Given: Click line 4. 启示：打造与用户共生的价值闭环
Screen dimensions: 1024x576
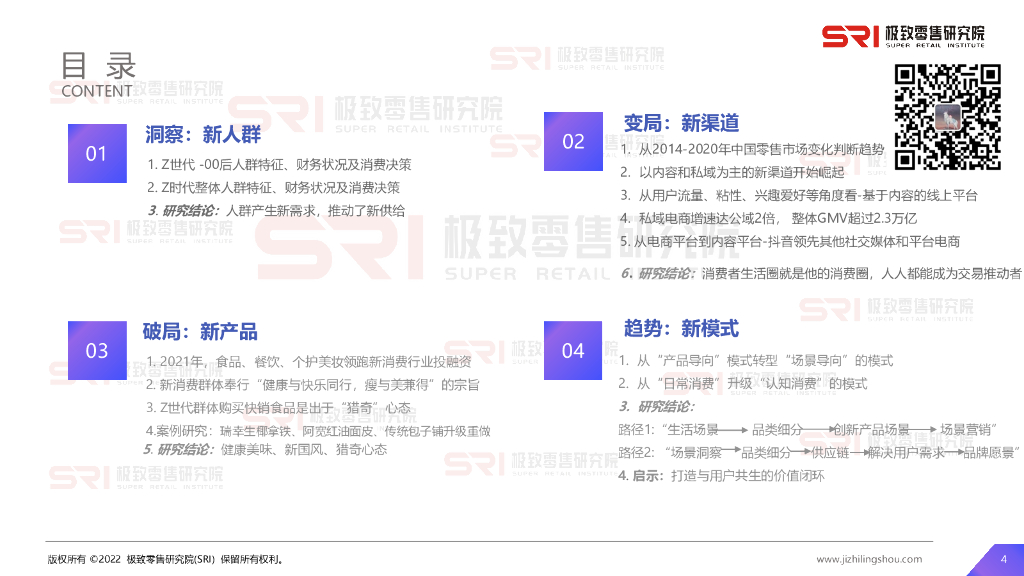Looking at the screenshot, I should coord(721,475).
